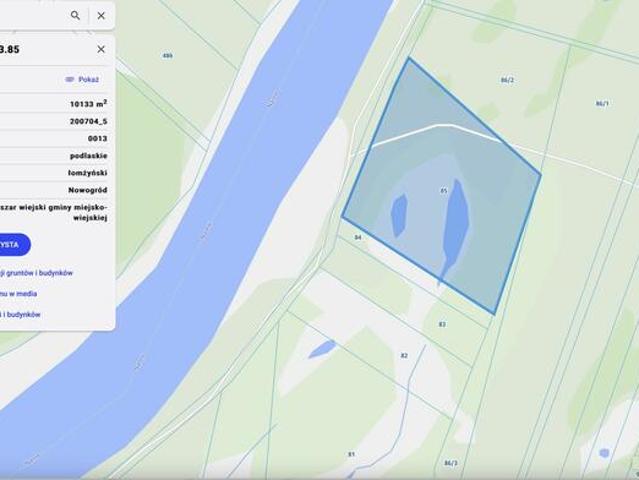Image resolution: width=639 pixels, height=480 pixels.
Task: Click the magnifying glass search icon
Action: 75,15
